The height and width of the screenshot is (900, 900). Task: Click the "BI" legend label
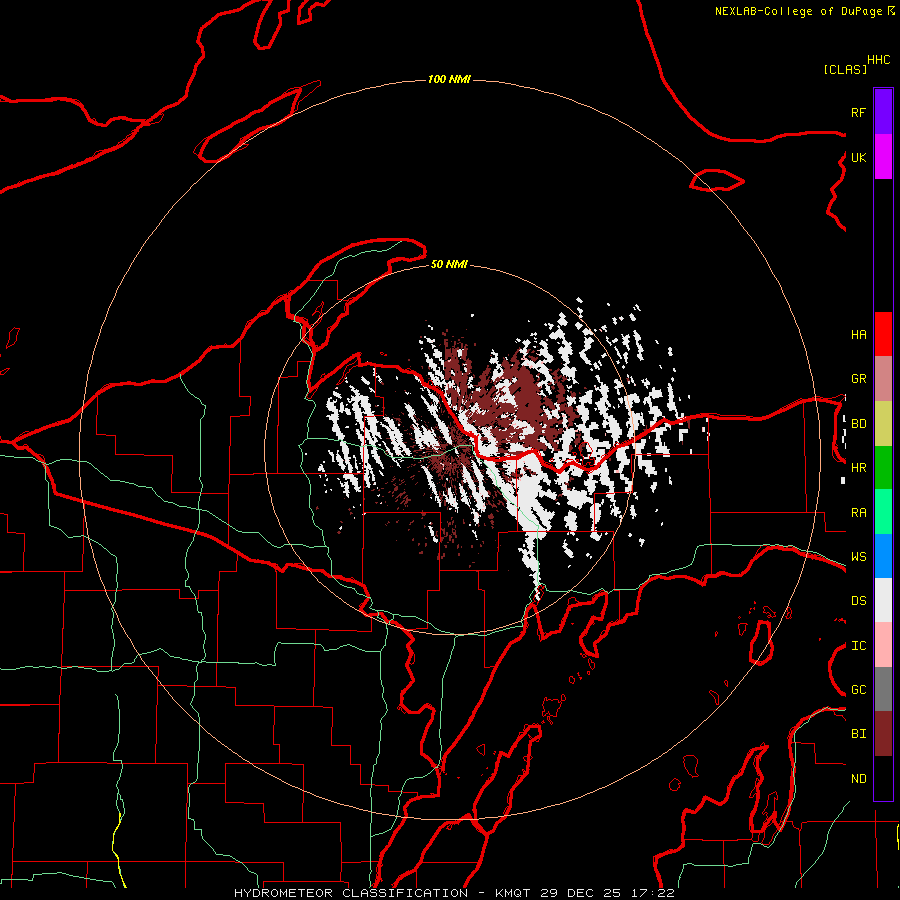[858, 734]
